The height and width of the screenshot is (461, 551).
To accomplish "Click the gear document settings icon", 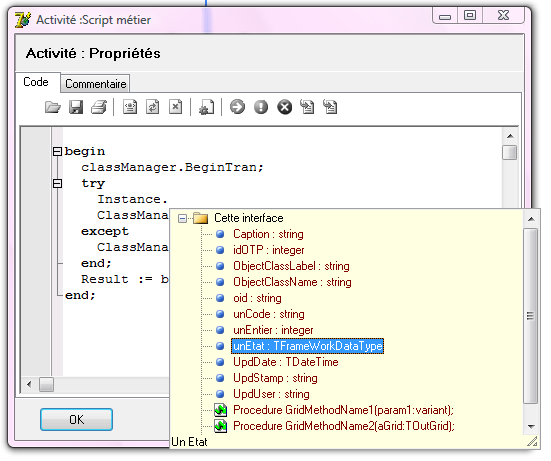I will [207, 107].
